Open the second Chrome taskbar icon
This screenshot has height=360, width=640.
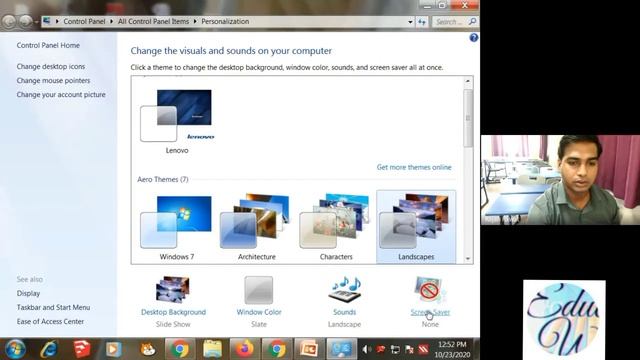pyautogui.click(x=277, y=349)
